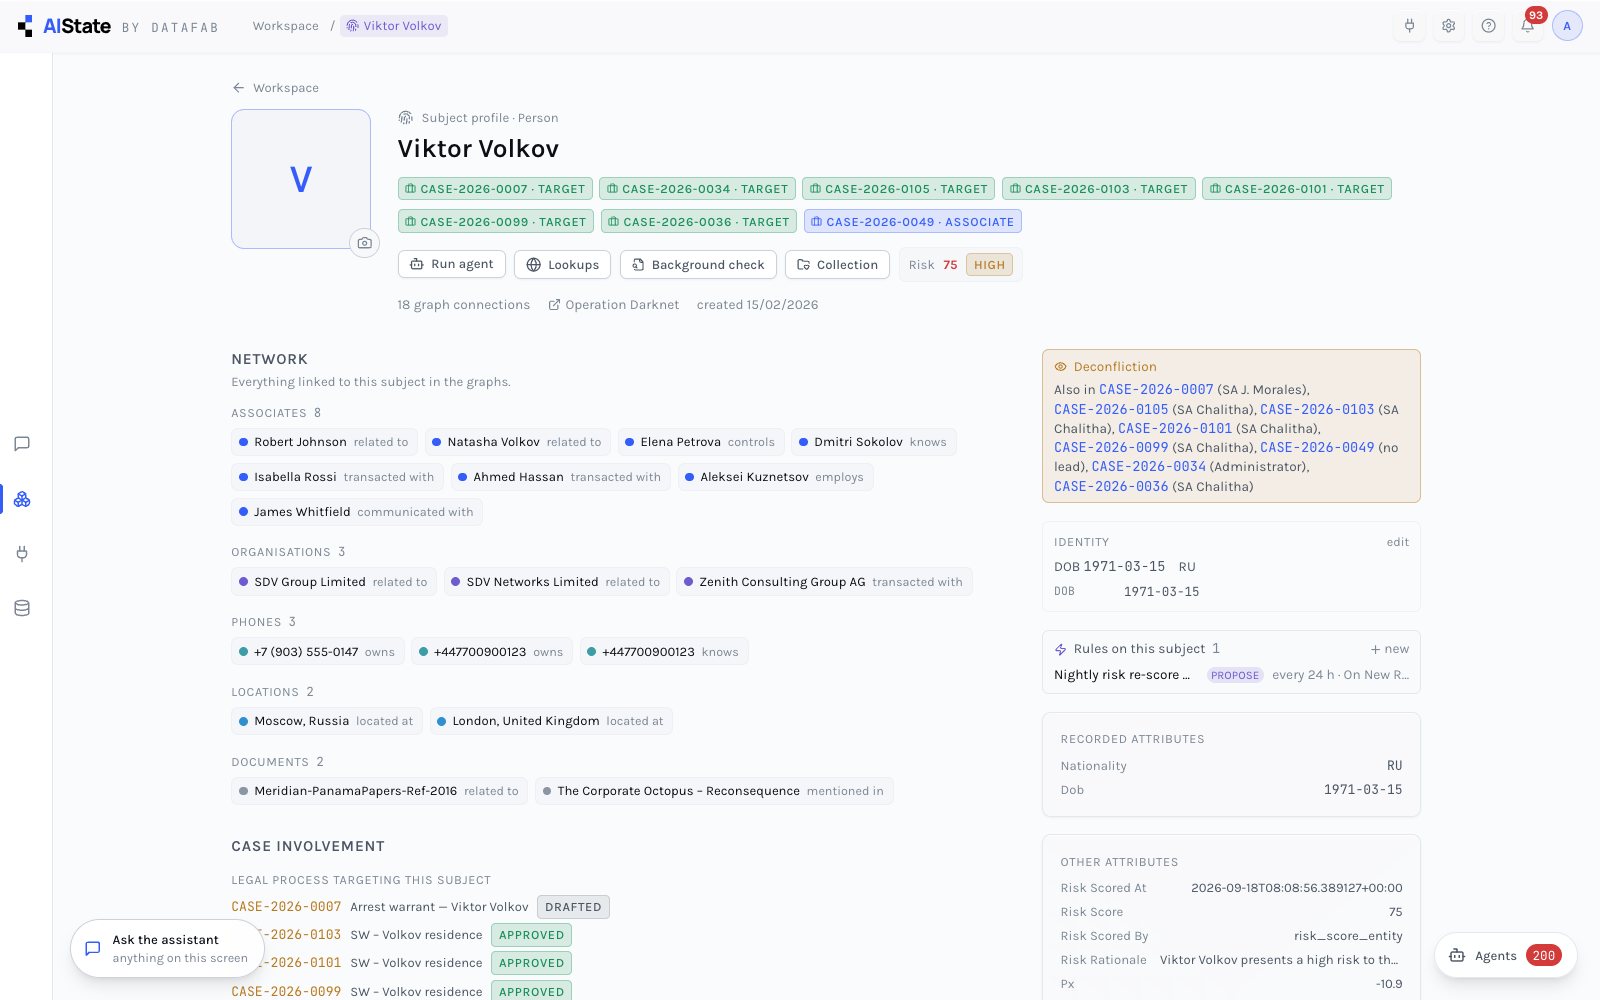Go back via Workspace arrow link
Image resolution: width=1600 pixels, height=1000 pixels.
pos(275,88)
